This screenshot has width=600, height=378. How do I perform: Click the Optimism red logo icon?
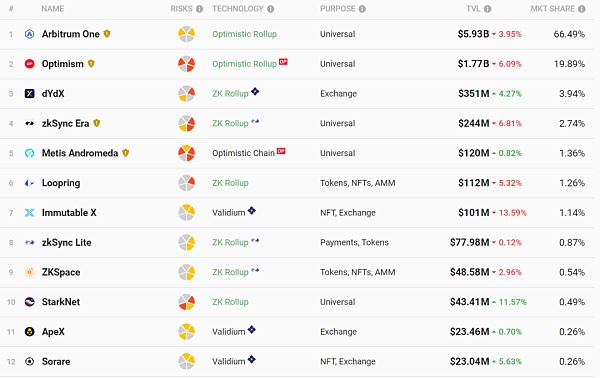pyautogui.click(x=29, y=64)
